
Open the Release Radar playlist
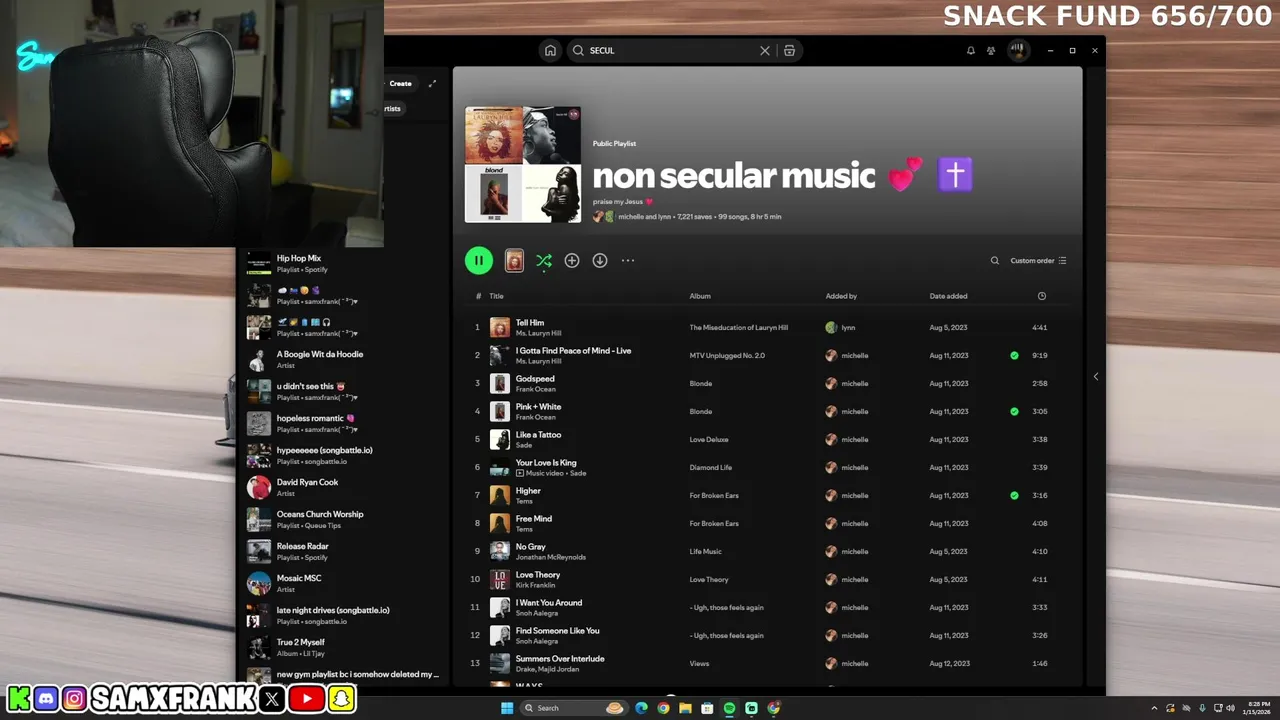(x=343, y=551)
